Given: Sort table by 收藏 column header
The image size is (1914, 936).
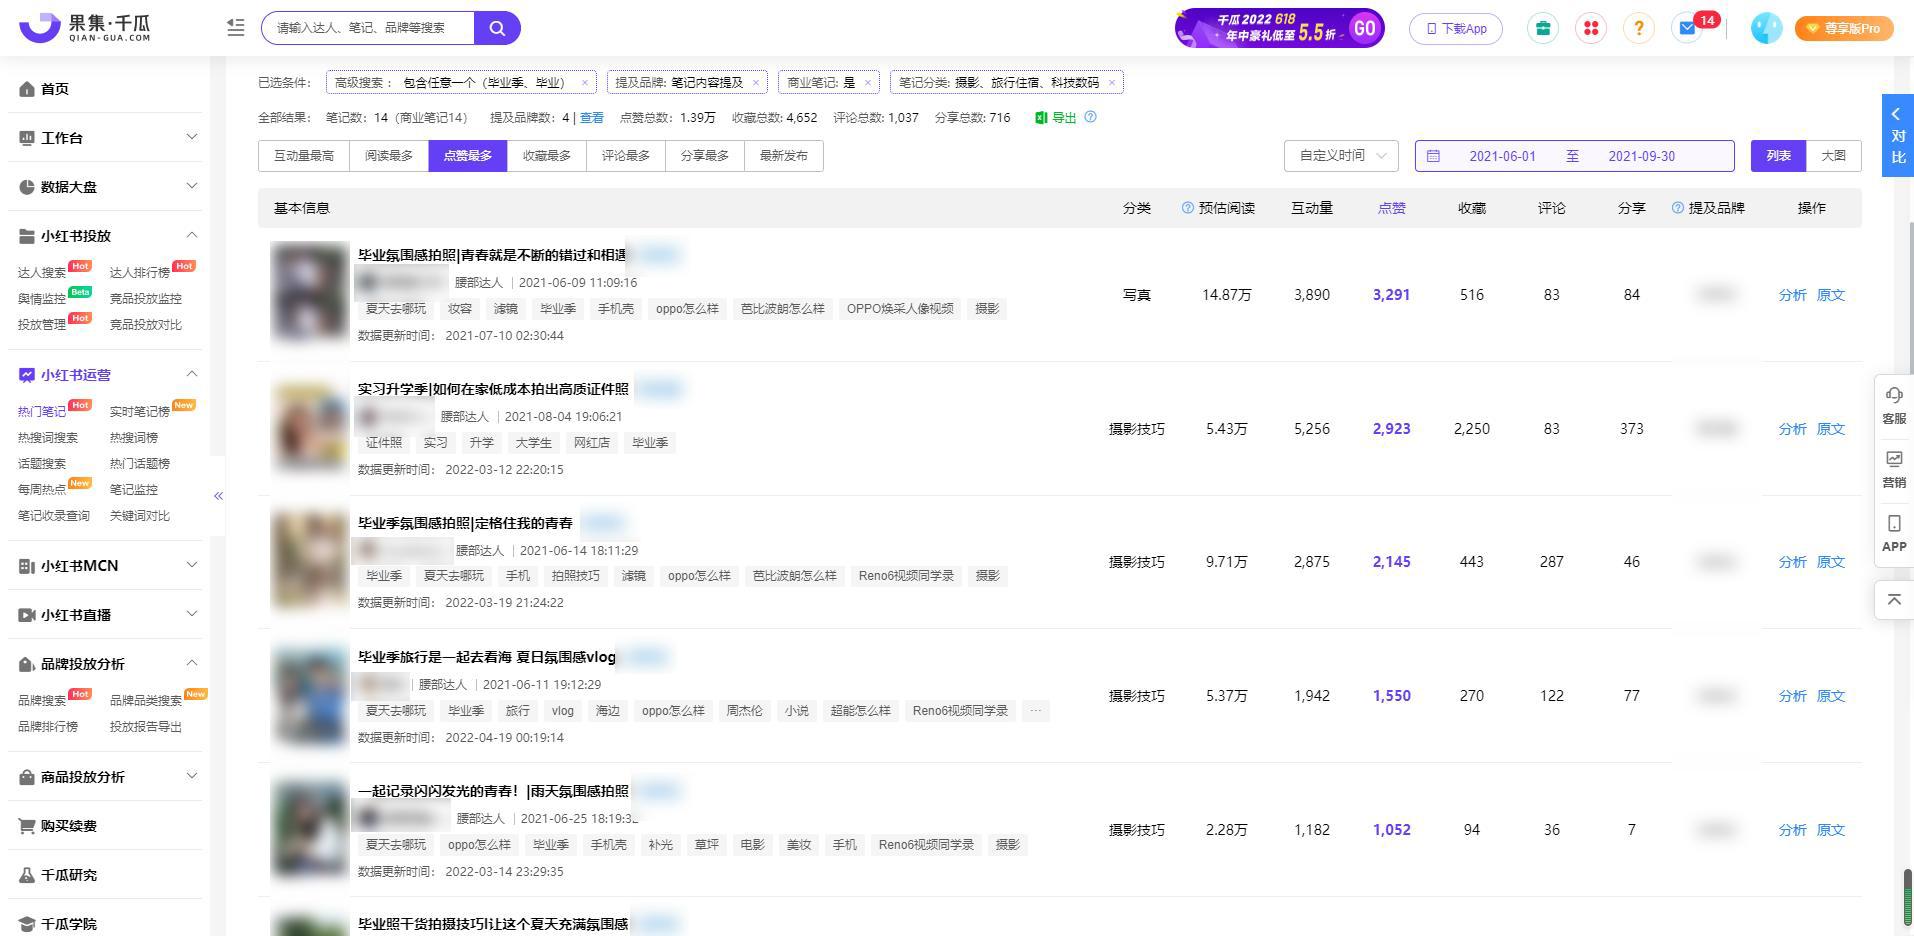Looking at the screenshot, I should 1471,208.
